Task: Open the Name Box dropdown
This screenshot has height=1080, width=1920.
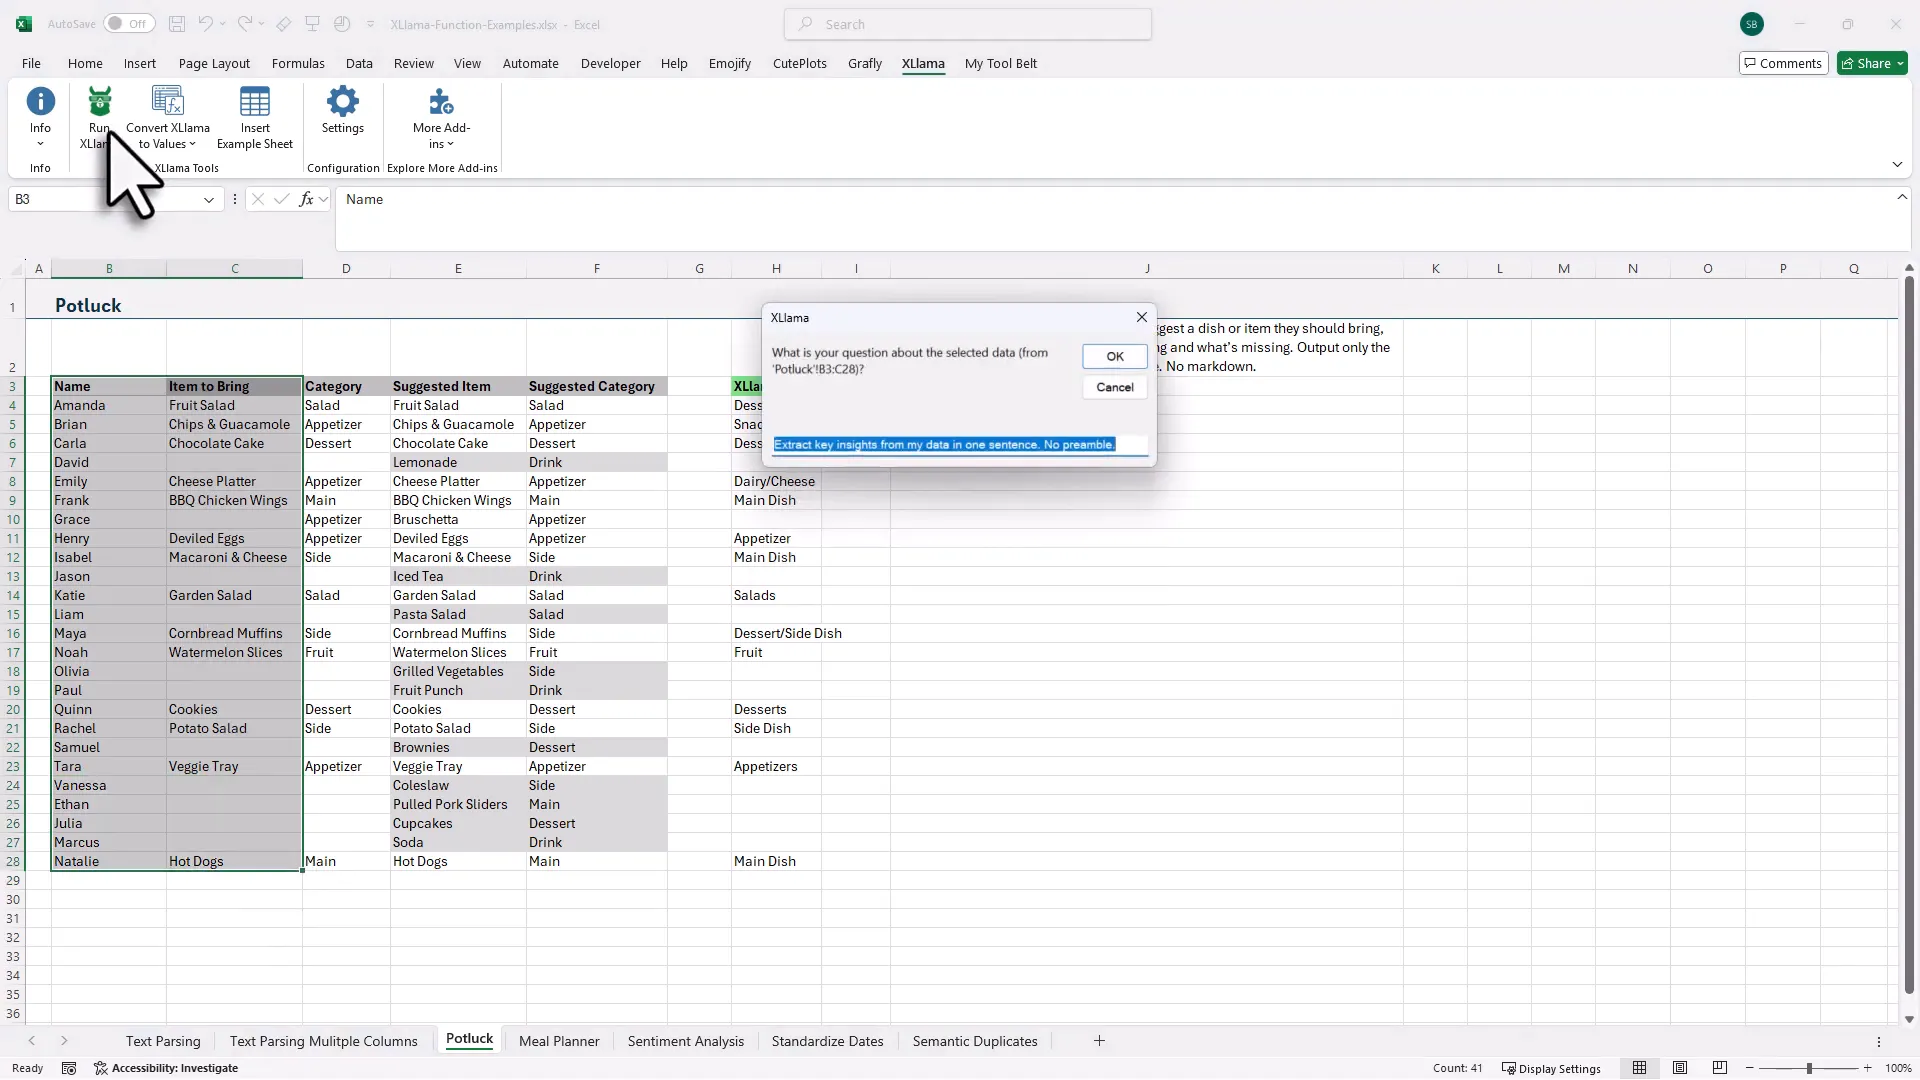Action: click(209, 199)
